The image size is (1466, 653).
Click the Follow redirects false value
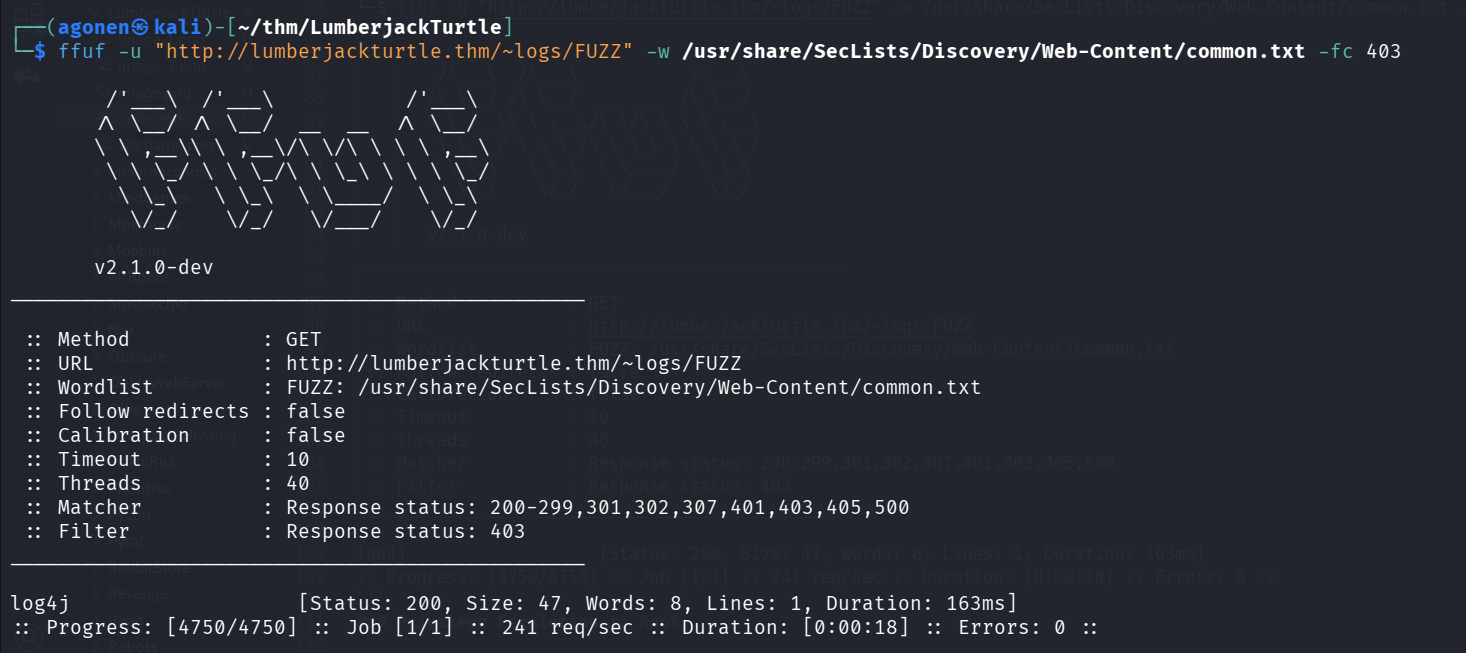(315, 411)
